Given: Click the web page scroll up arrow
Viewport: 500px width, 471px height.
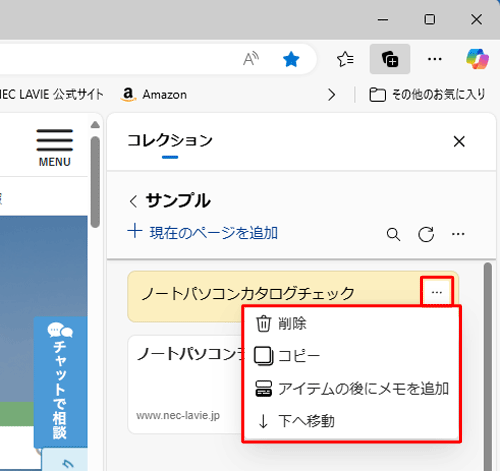Looking at the screenshot, I should click(95, 125).
